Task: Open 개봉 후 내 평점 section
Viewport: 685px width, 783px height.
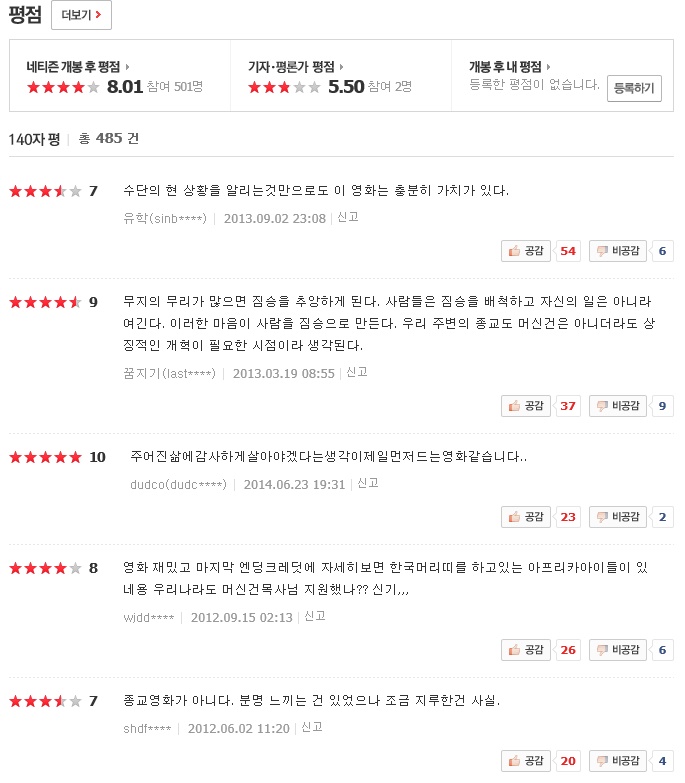Action: tap(509, 66)
